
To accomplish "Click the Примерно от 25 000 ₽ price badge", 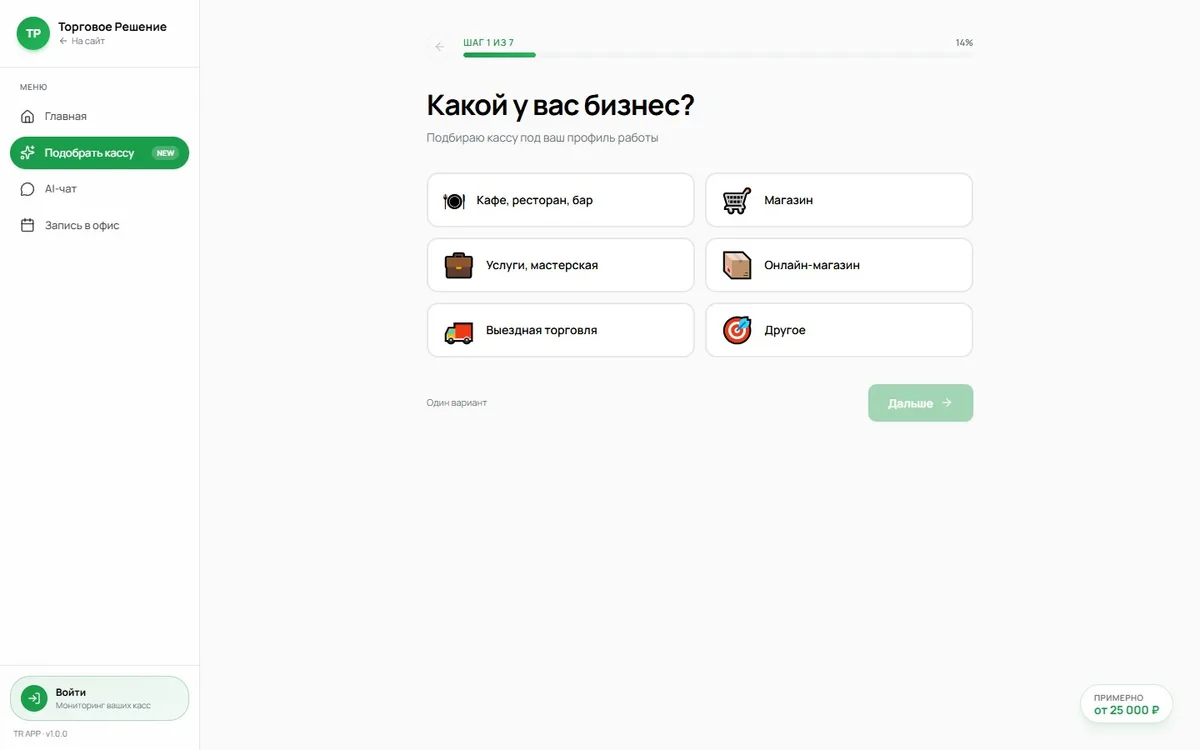I will 1126,704.
